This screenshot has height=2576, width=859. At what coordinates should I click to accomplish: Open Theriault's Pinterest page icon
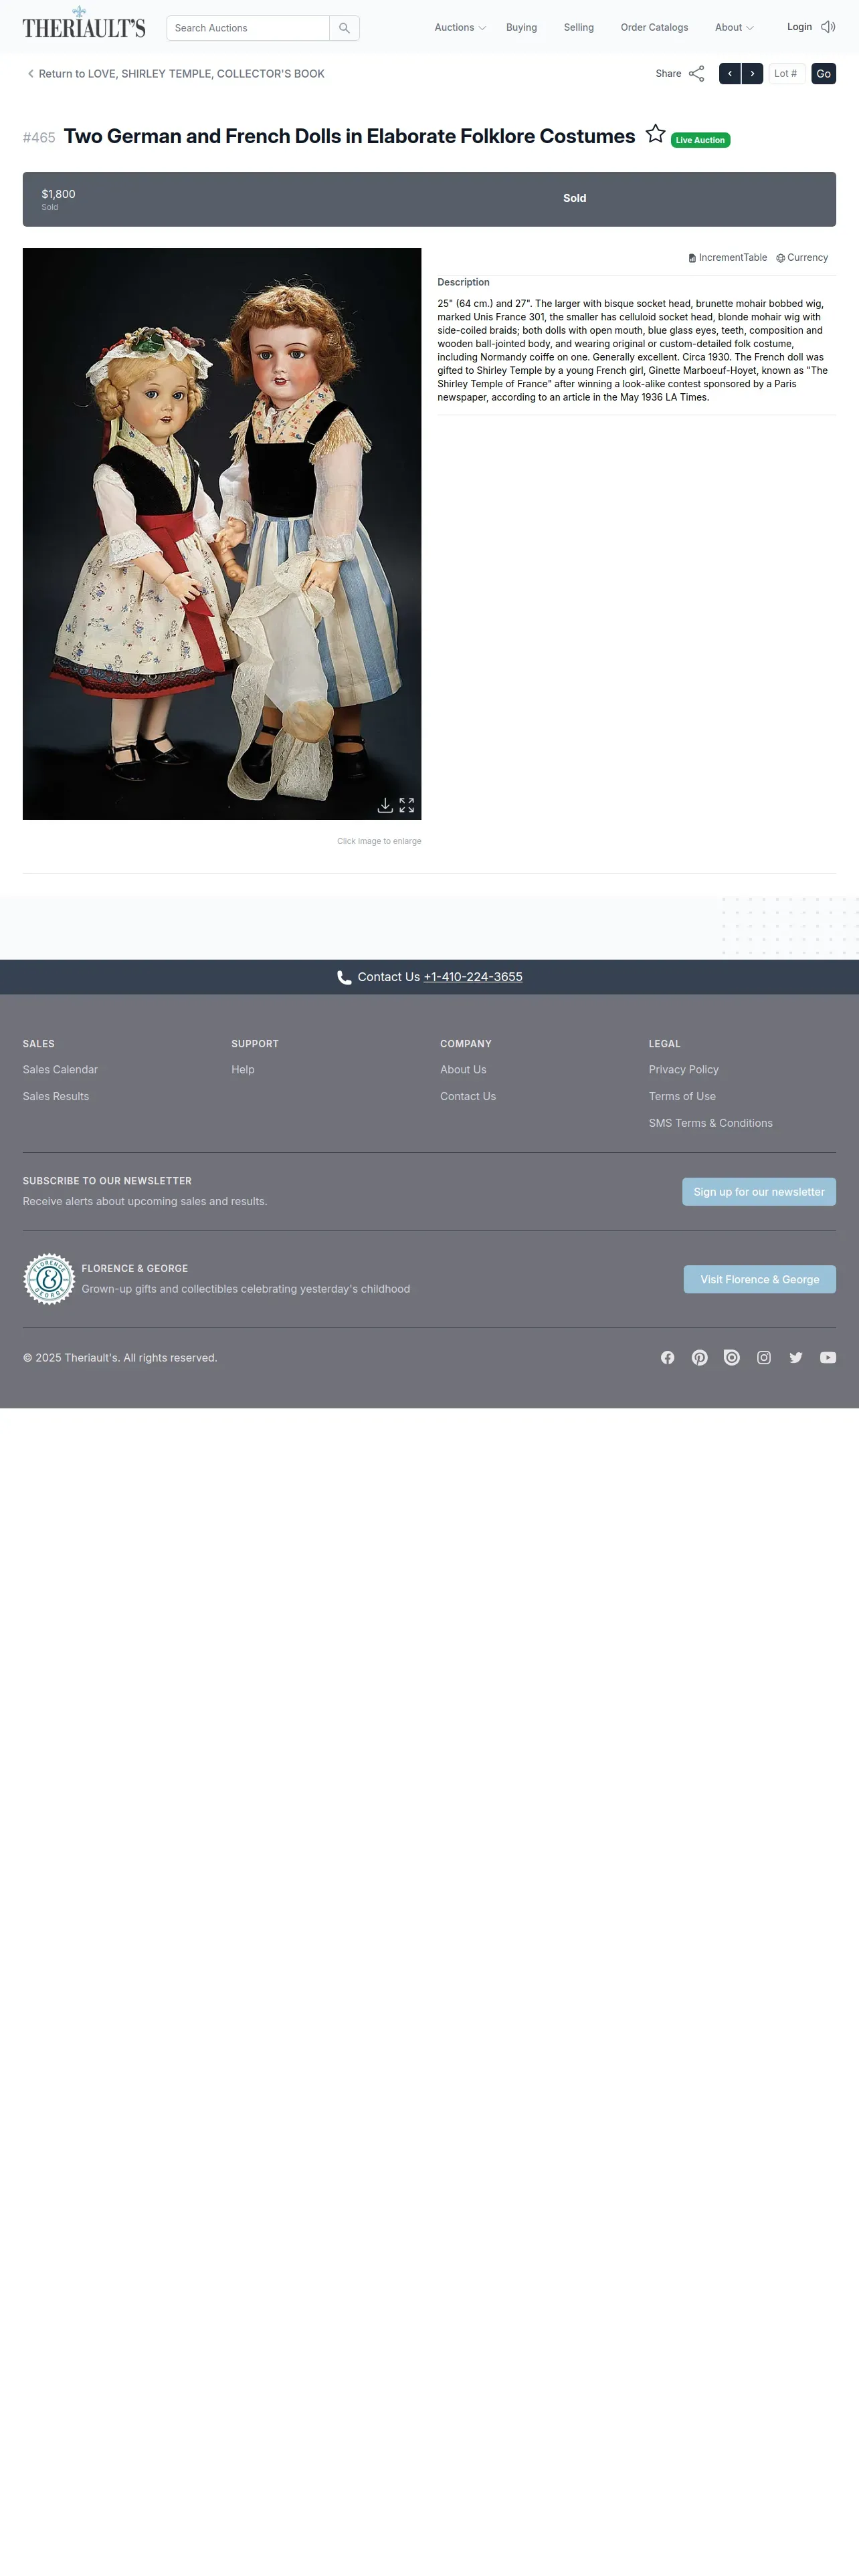[x=700, y=1358]
